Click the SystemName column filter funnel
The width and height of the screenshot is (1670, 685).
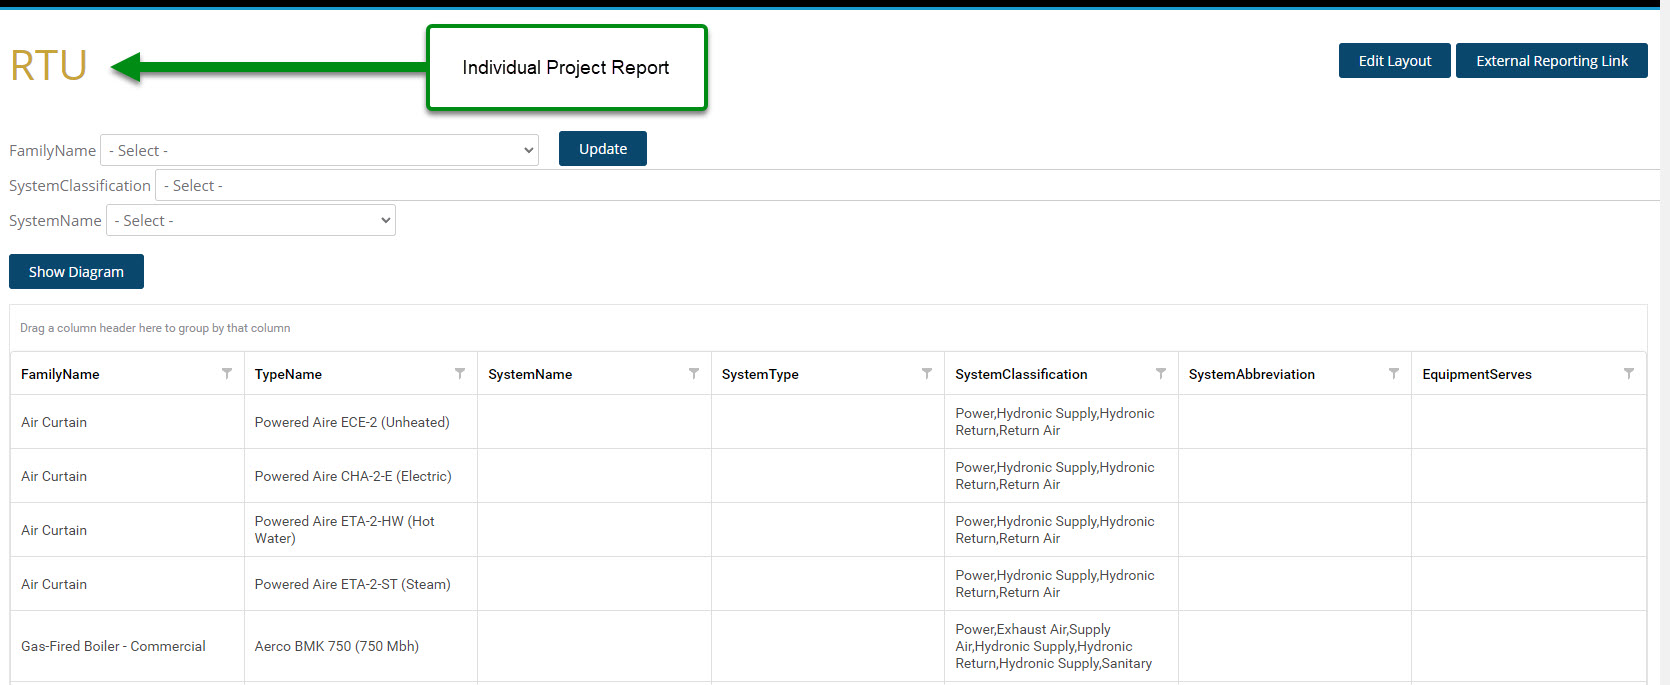pyautogui.click(x=694, y=374)
